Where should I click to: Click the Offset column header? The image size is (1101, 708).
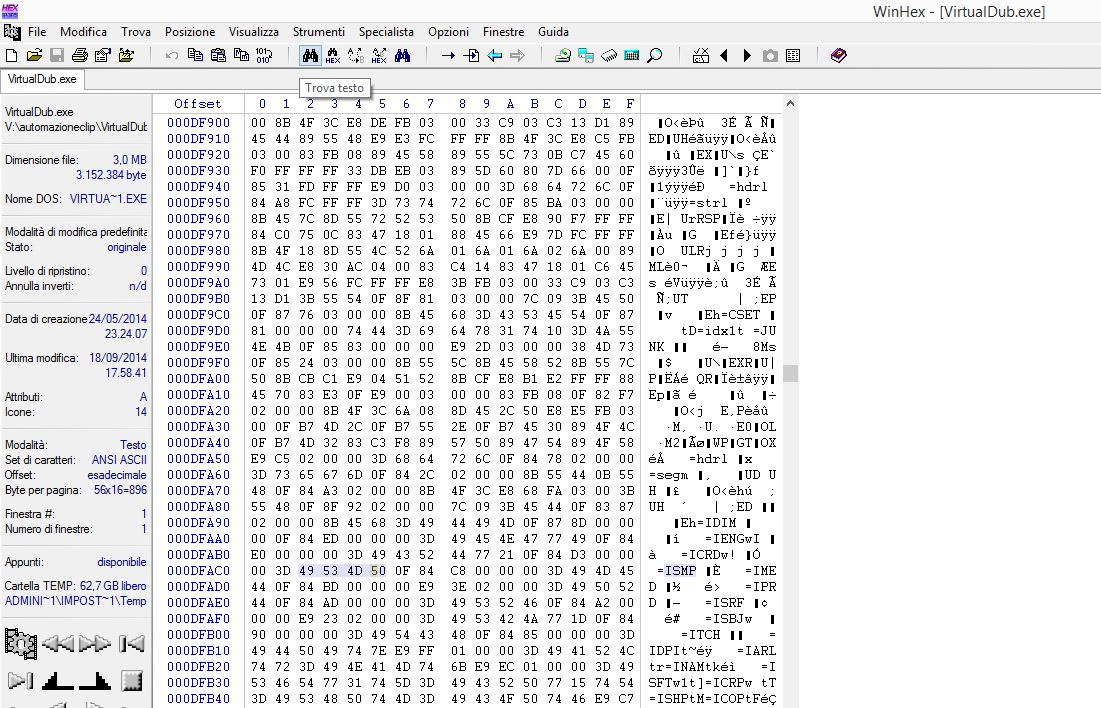[198, 104]
